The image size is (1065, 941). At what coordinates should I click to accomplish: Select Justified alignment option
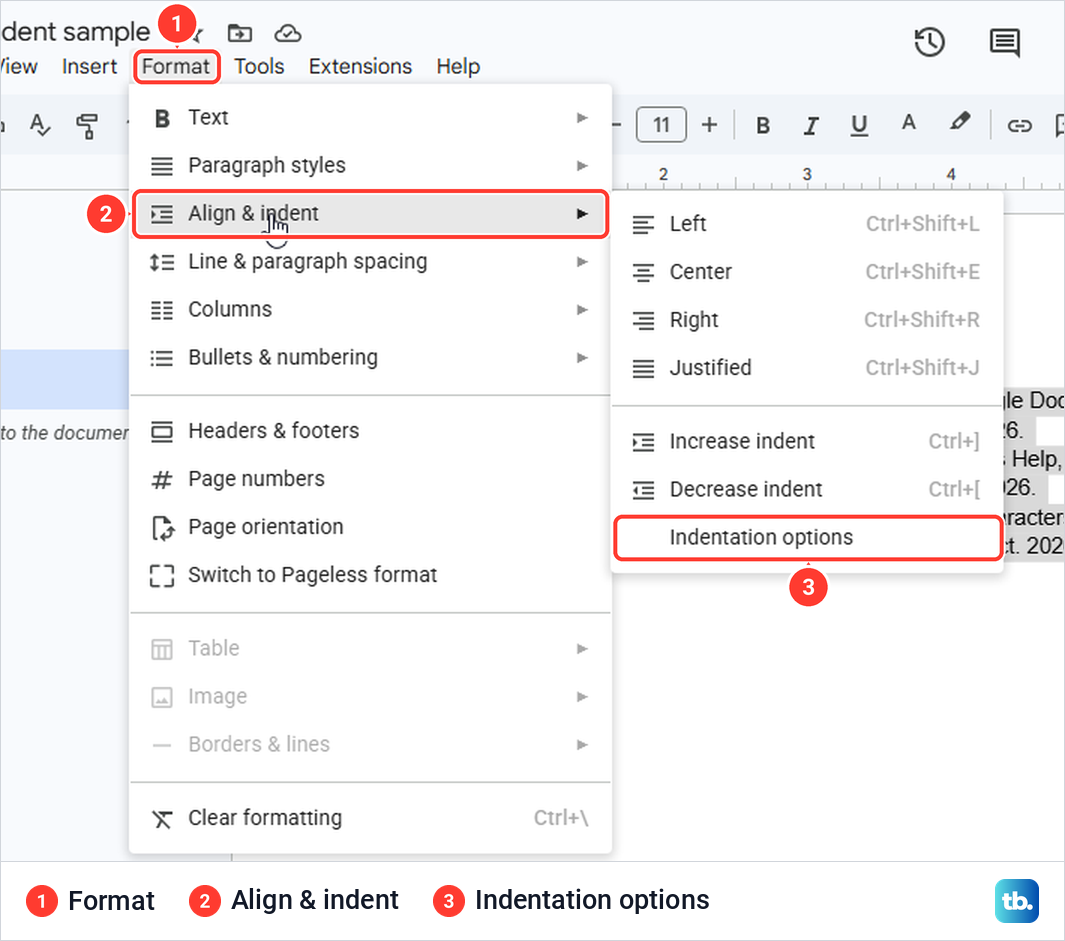tap(807, 368)
